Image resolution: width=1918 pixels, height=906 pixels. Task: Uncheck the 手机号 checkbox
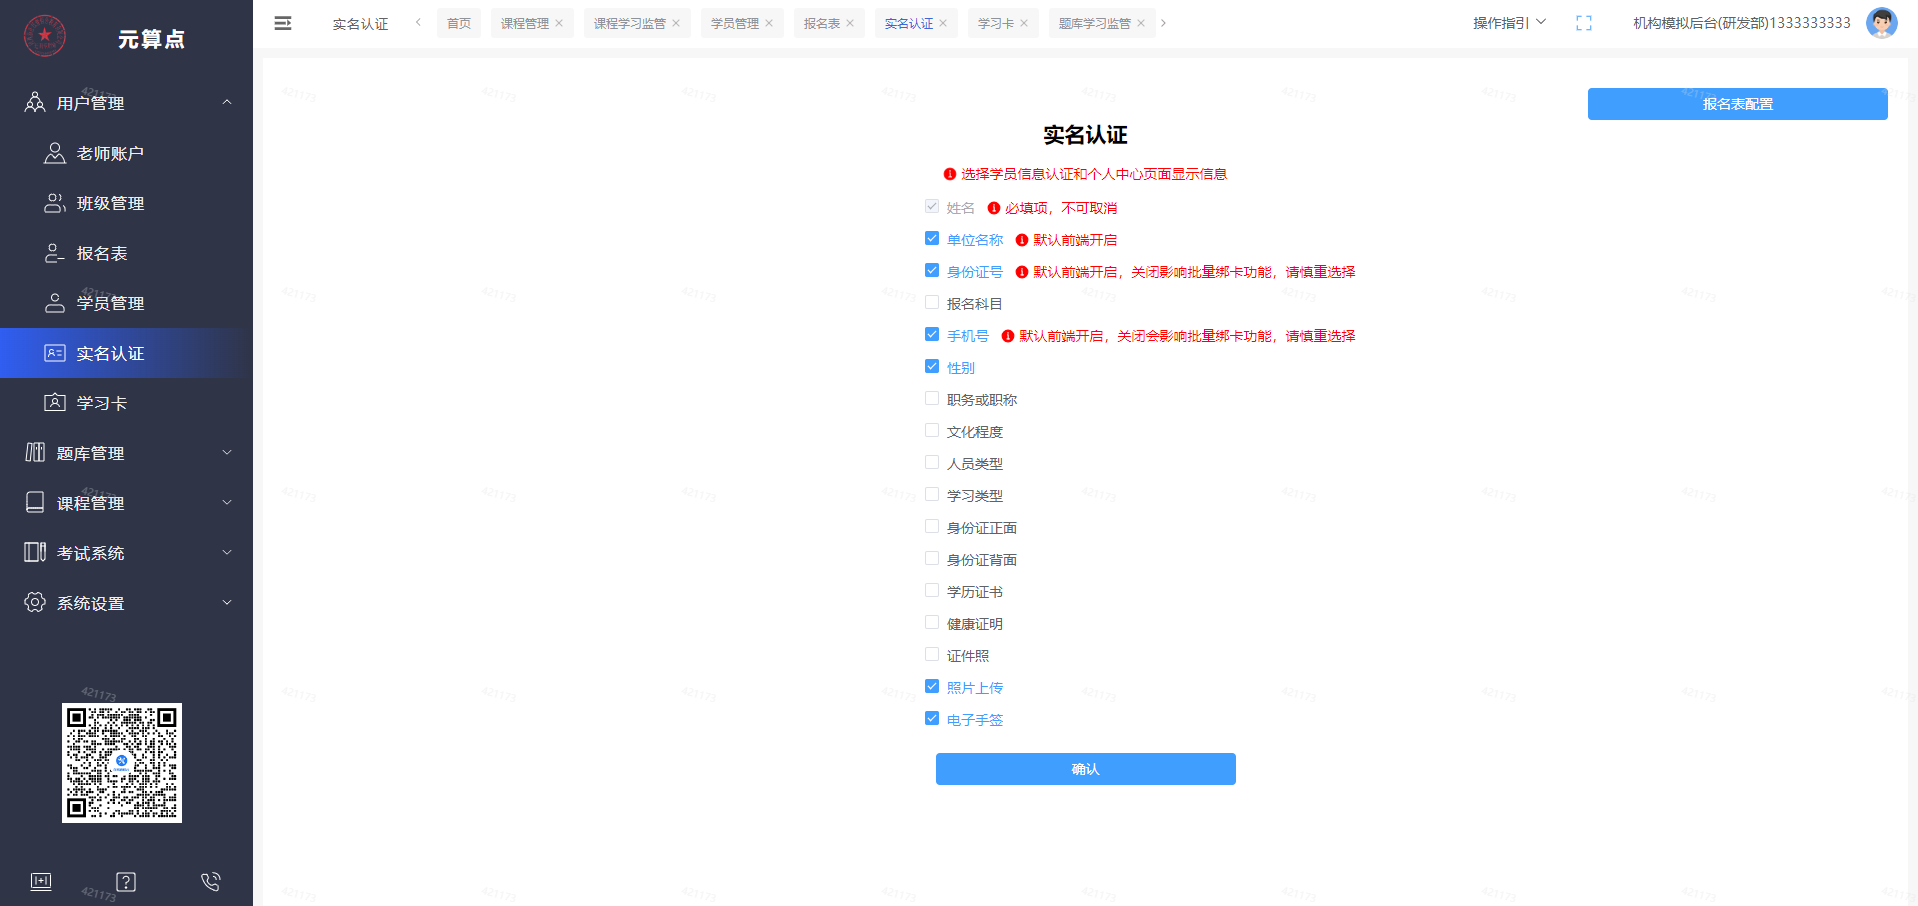[932, 334]
